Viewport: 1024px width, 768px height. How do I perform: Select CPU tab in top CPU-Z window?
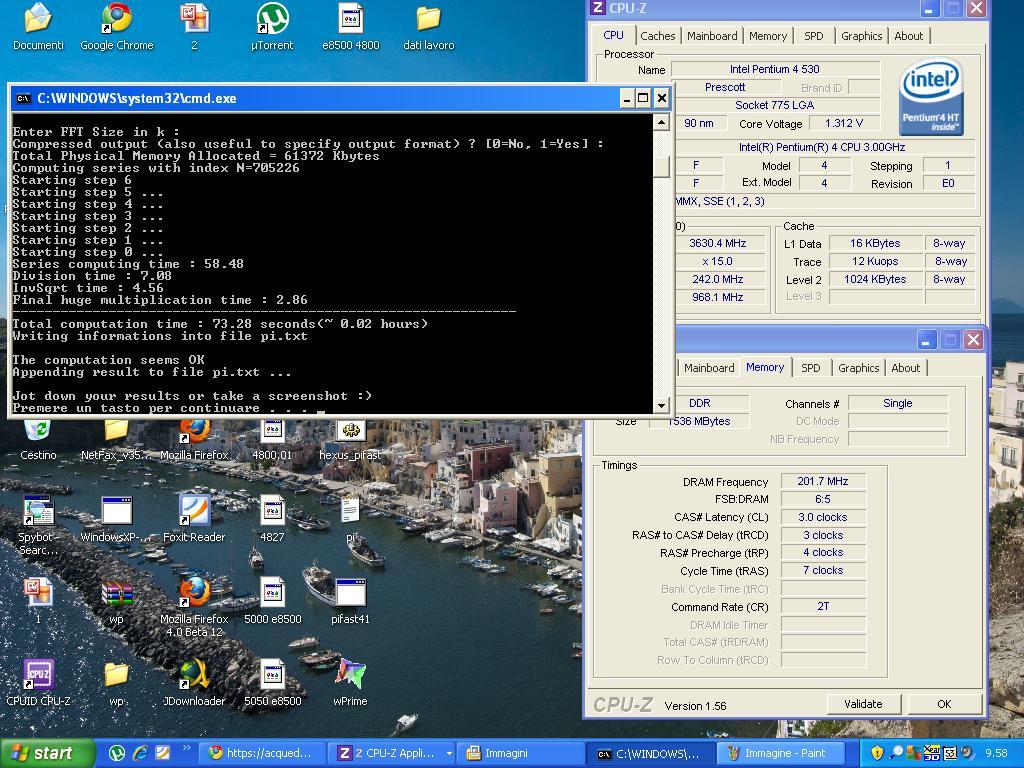coord(613,35)
